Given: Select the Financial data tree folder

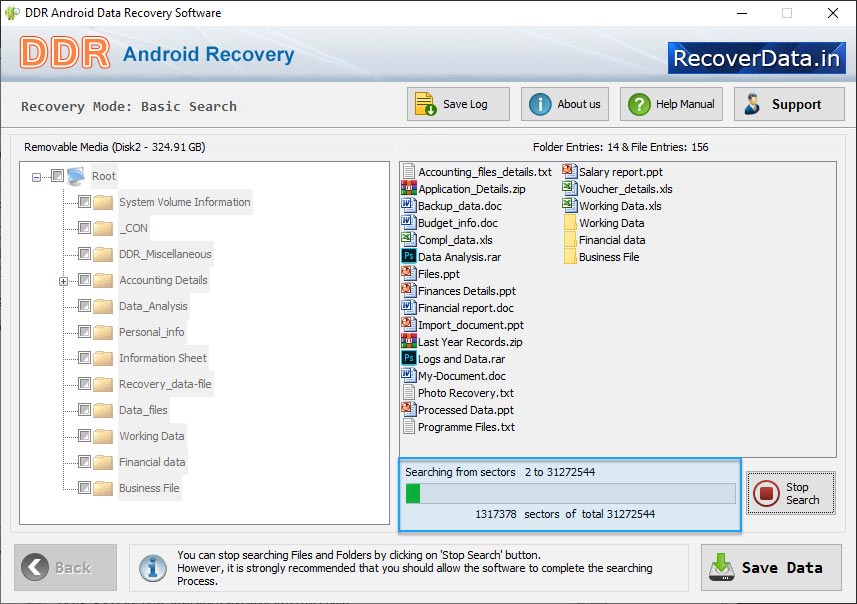Looking at the screenshot, I should tap(152, 462).
